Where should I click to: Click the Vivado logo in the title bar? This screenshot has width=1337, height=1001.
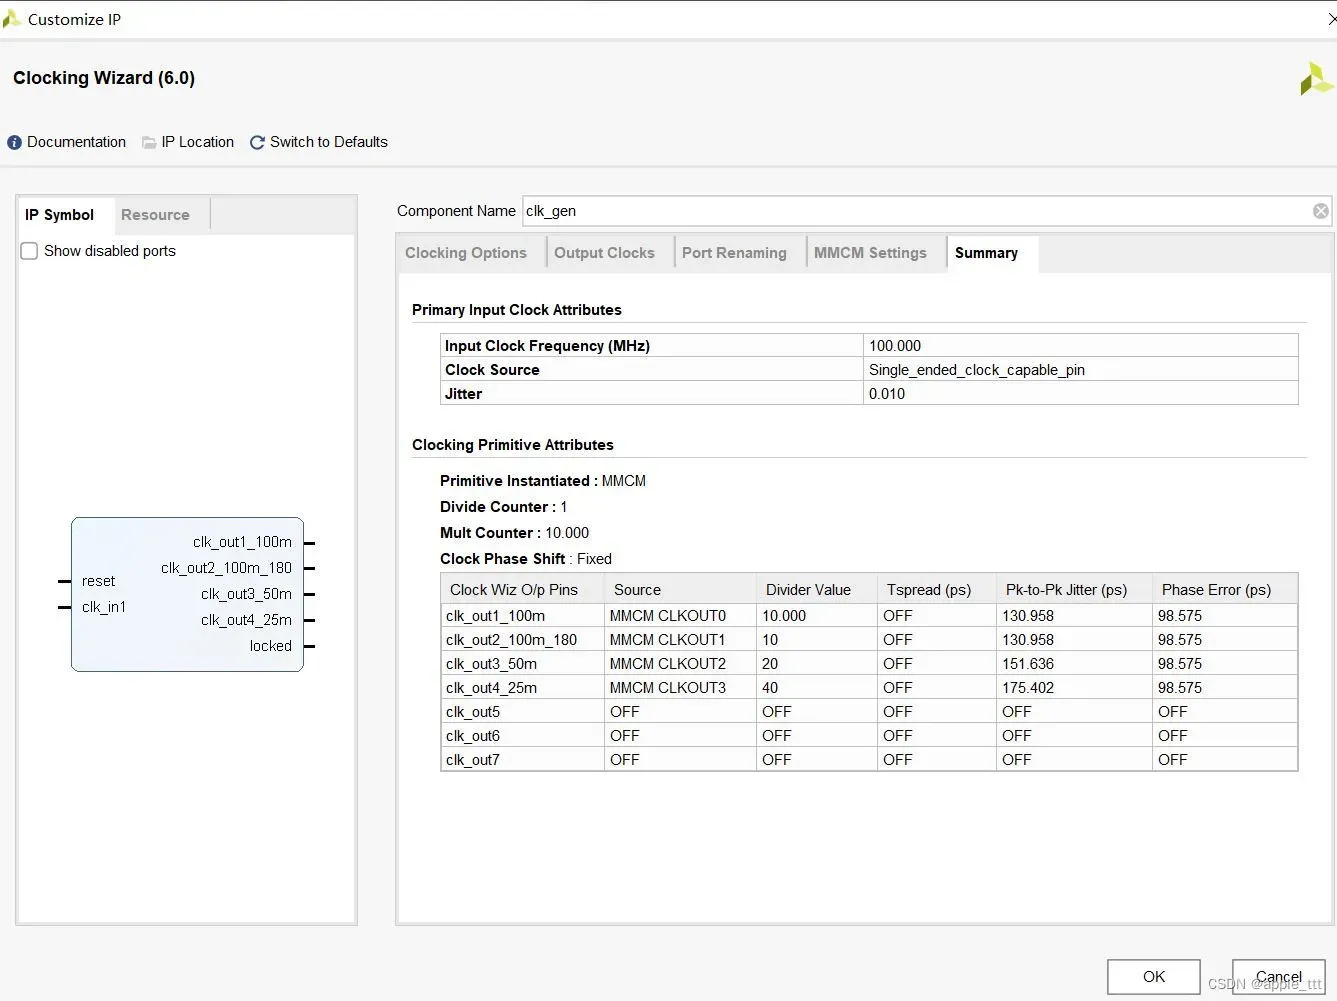12,19
